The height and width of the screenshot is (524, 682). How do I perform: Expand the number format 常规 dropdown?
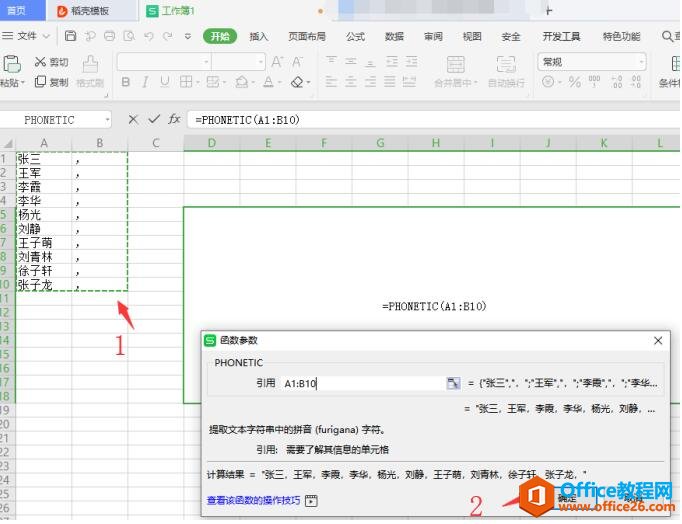click(641, 62)
